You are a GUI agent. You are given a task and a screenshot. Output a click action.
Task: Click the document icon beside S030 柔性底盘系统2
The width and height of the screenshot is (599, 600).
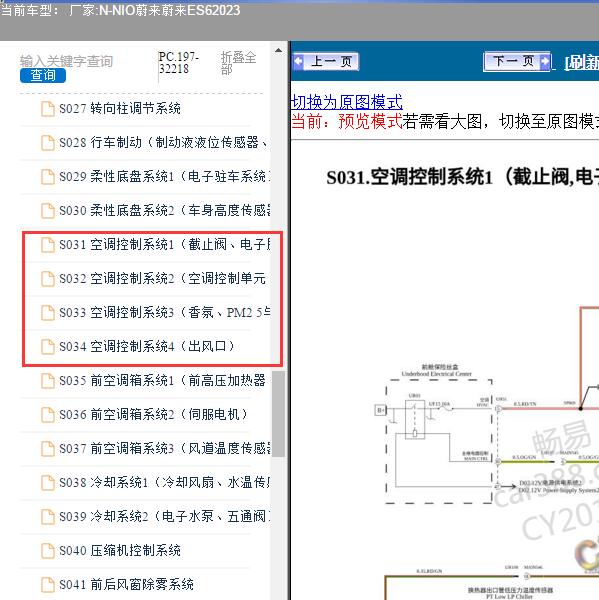[48, 210]
